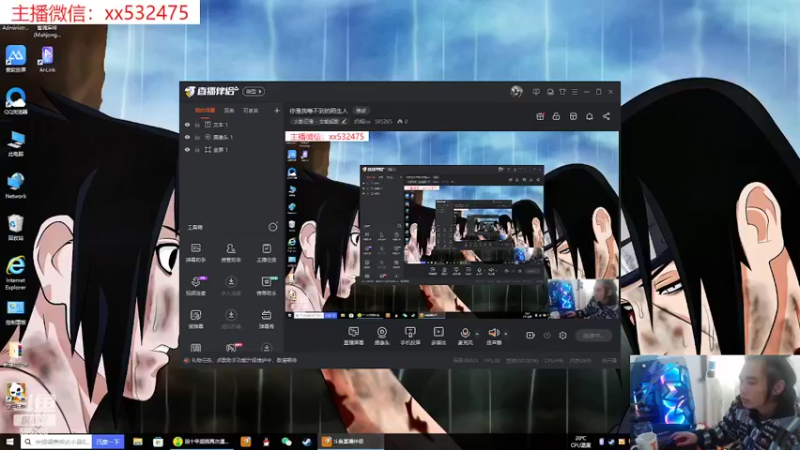The width and height of the screenshot is (800, 450).
Task: Select the 摄像头 1 source row
Action: point(231,137)
